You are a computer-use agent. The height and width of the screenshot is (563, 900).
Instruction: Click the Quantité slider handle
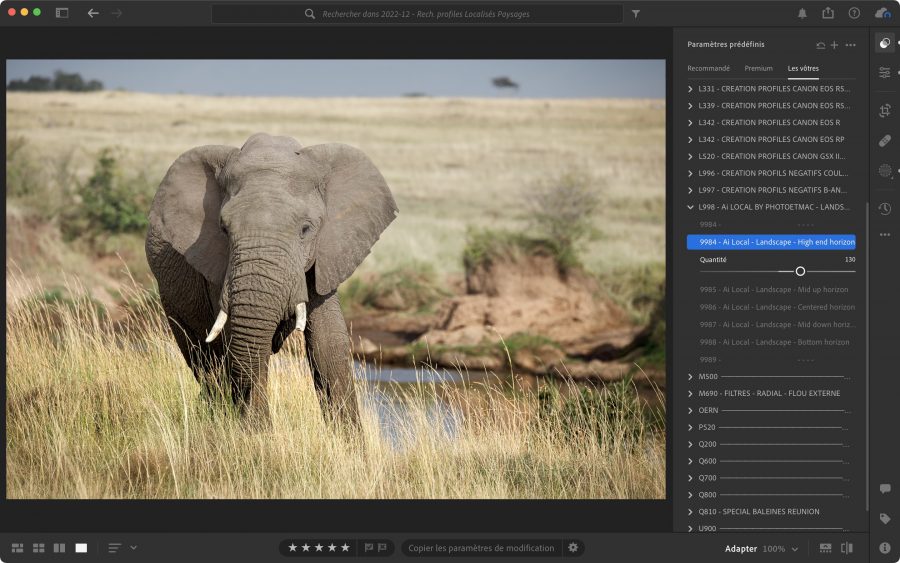[x=800, y=271]
